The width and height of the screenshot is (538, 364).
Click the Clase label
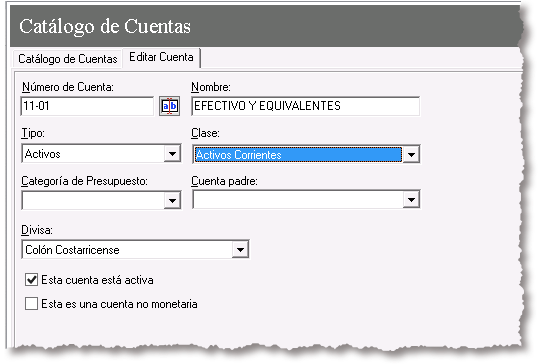coord(205,133)
